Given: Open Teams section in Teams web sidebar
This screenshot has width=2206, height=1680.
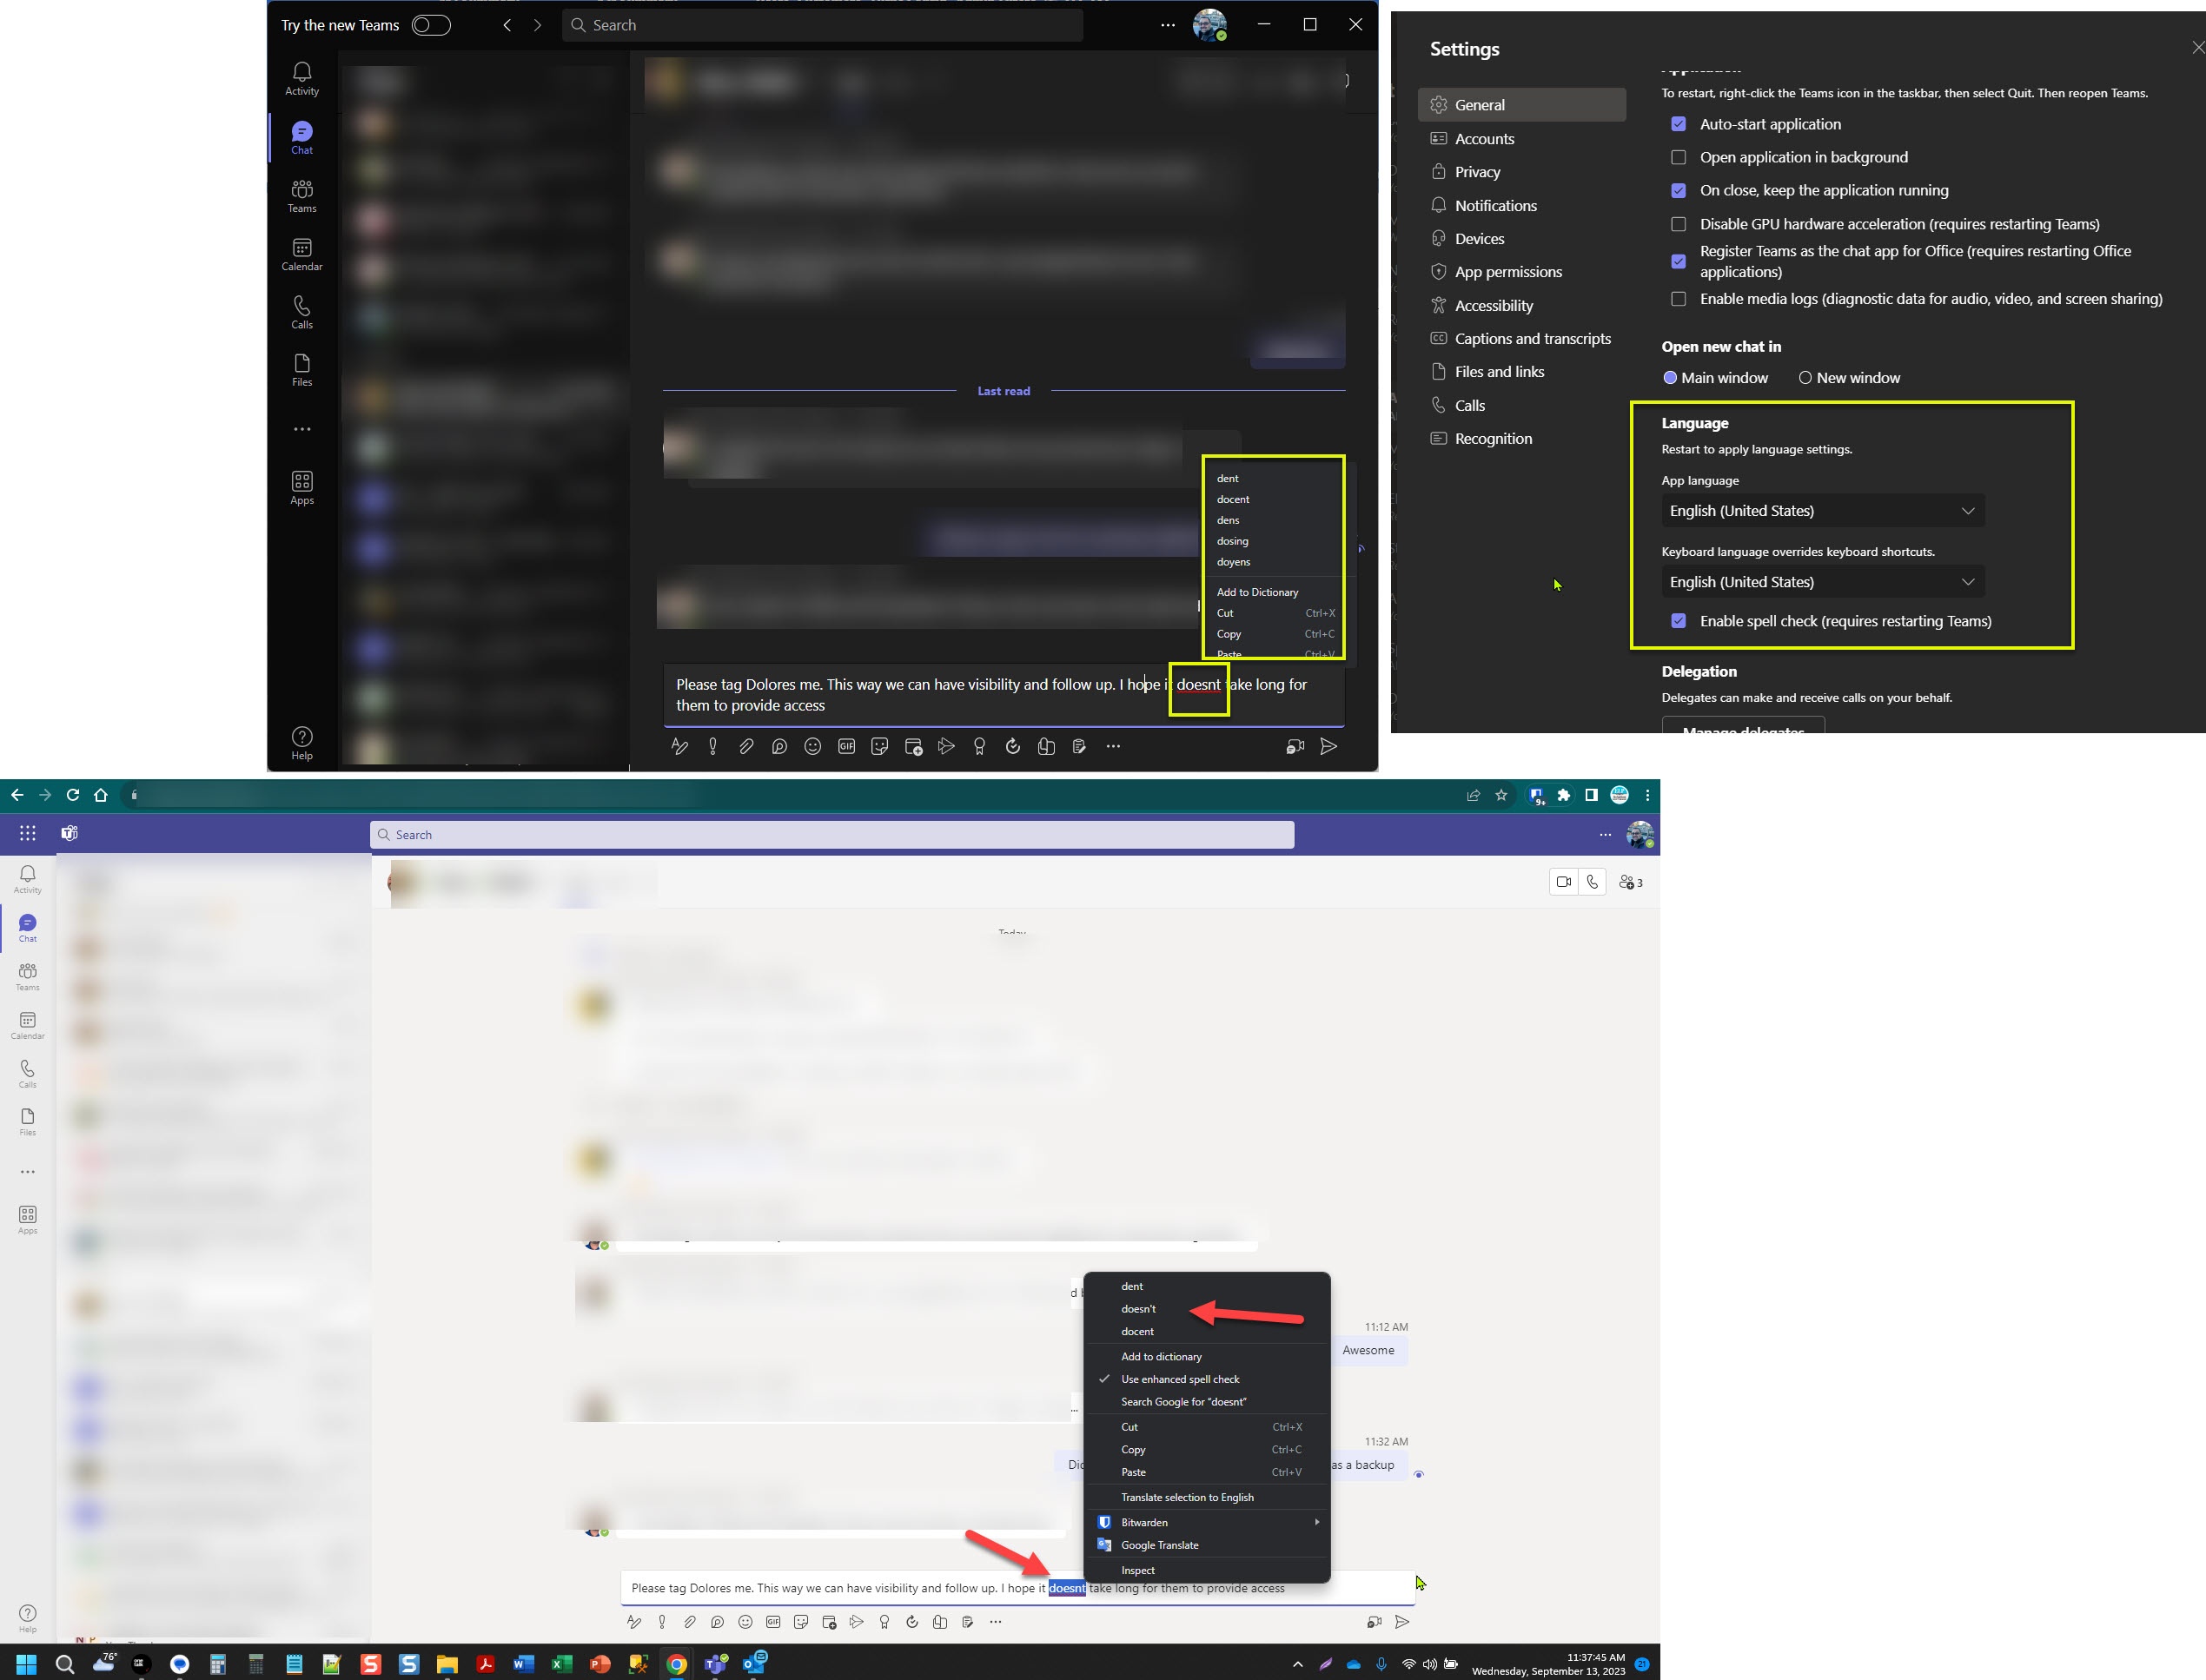Looking at the screenshot, I should coord(28,976).
